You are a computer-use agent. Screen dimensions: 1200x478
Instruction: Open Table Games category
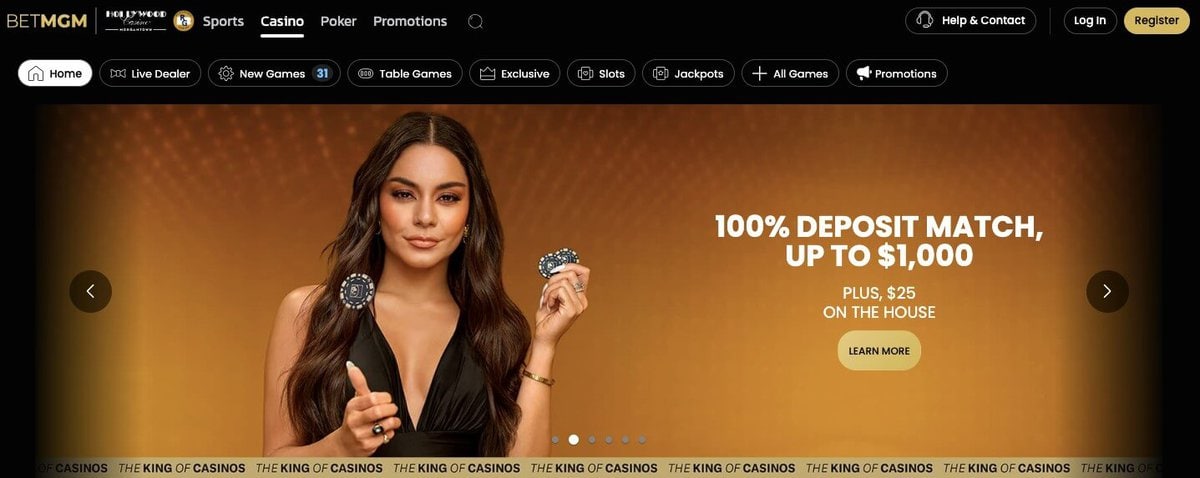click(406, 73)
